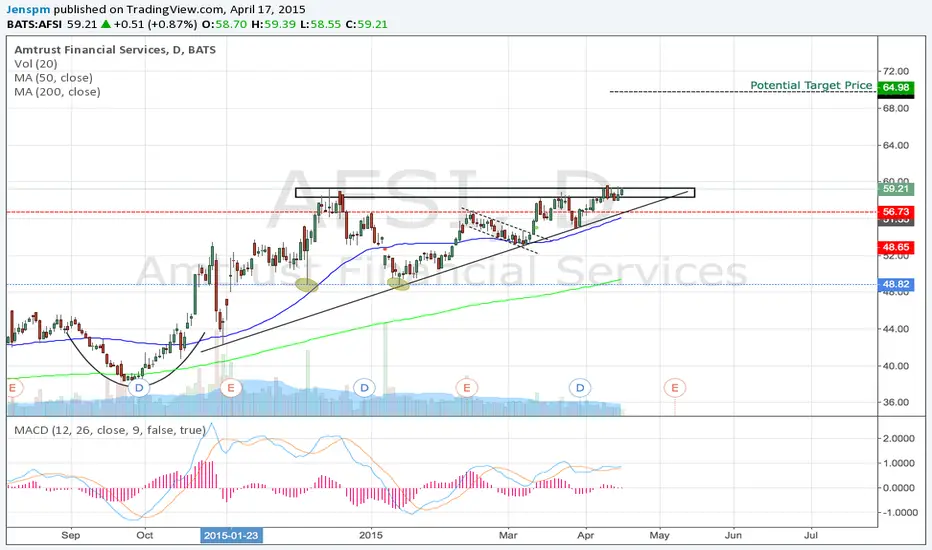Click the green up-triangle beside the +0.51 change

pyautogui.click(x=105, y=24)
